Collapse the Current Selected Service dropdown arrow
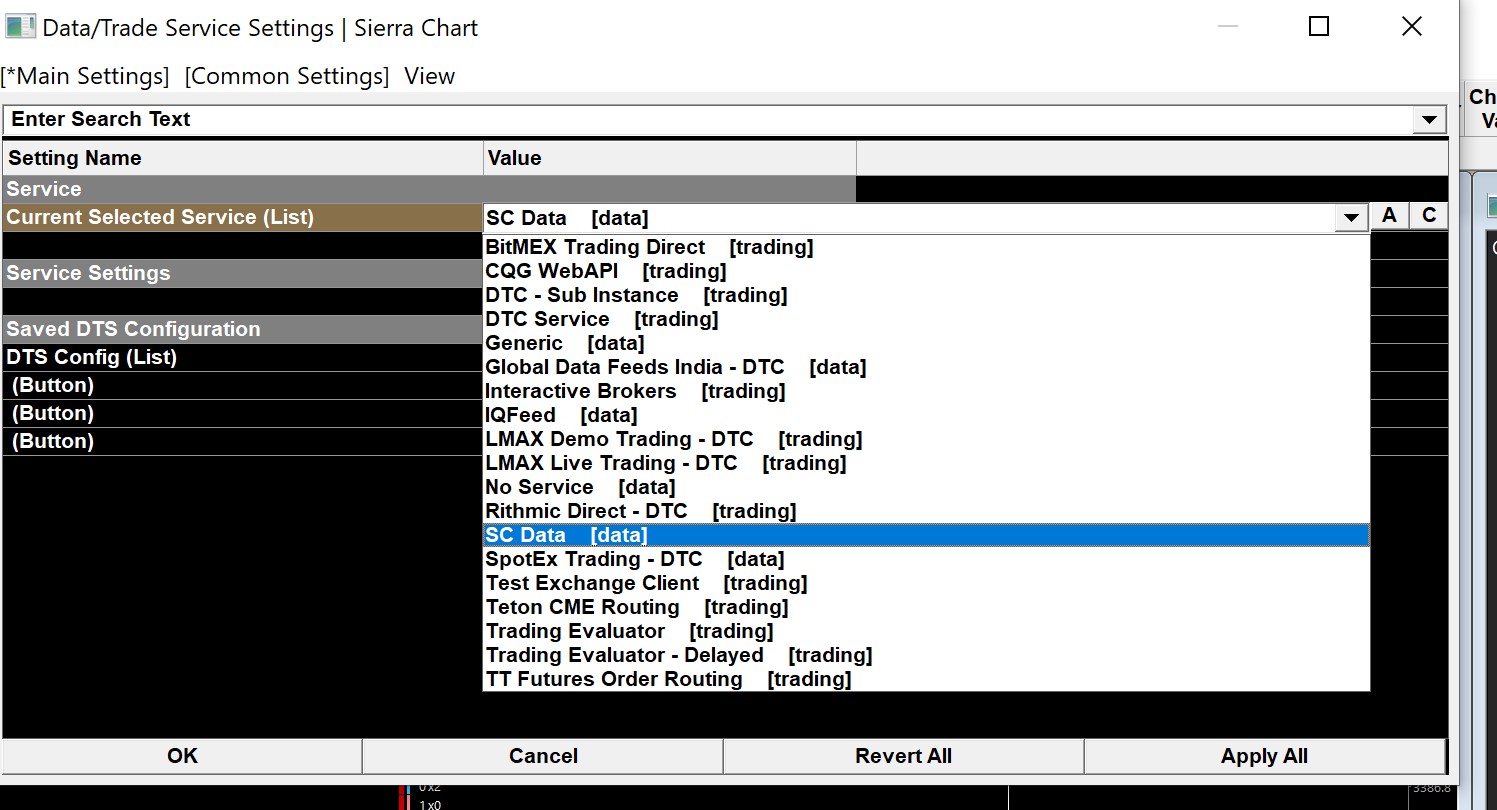 pos(1352,217)
